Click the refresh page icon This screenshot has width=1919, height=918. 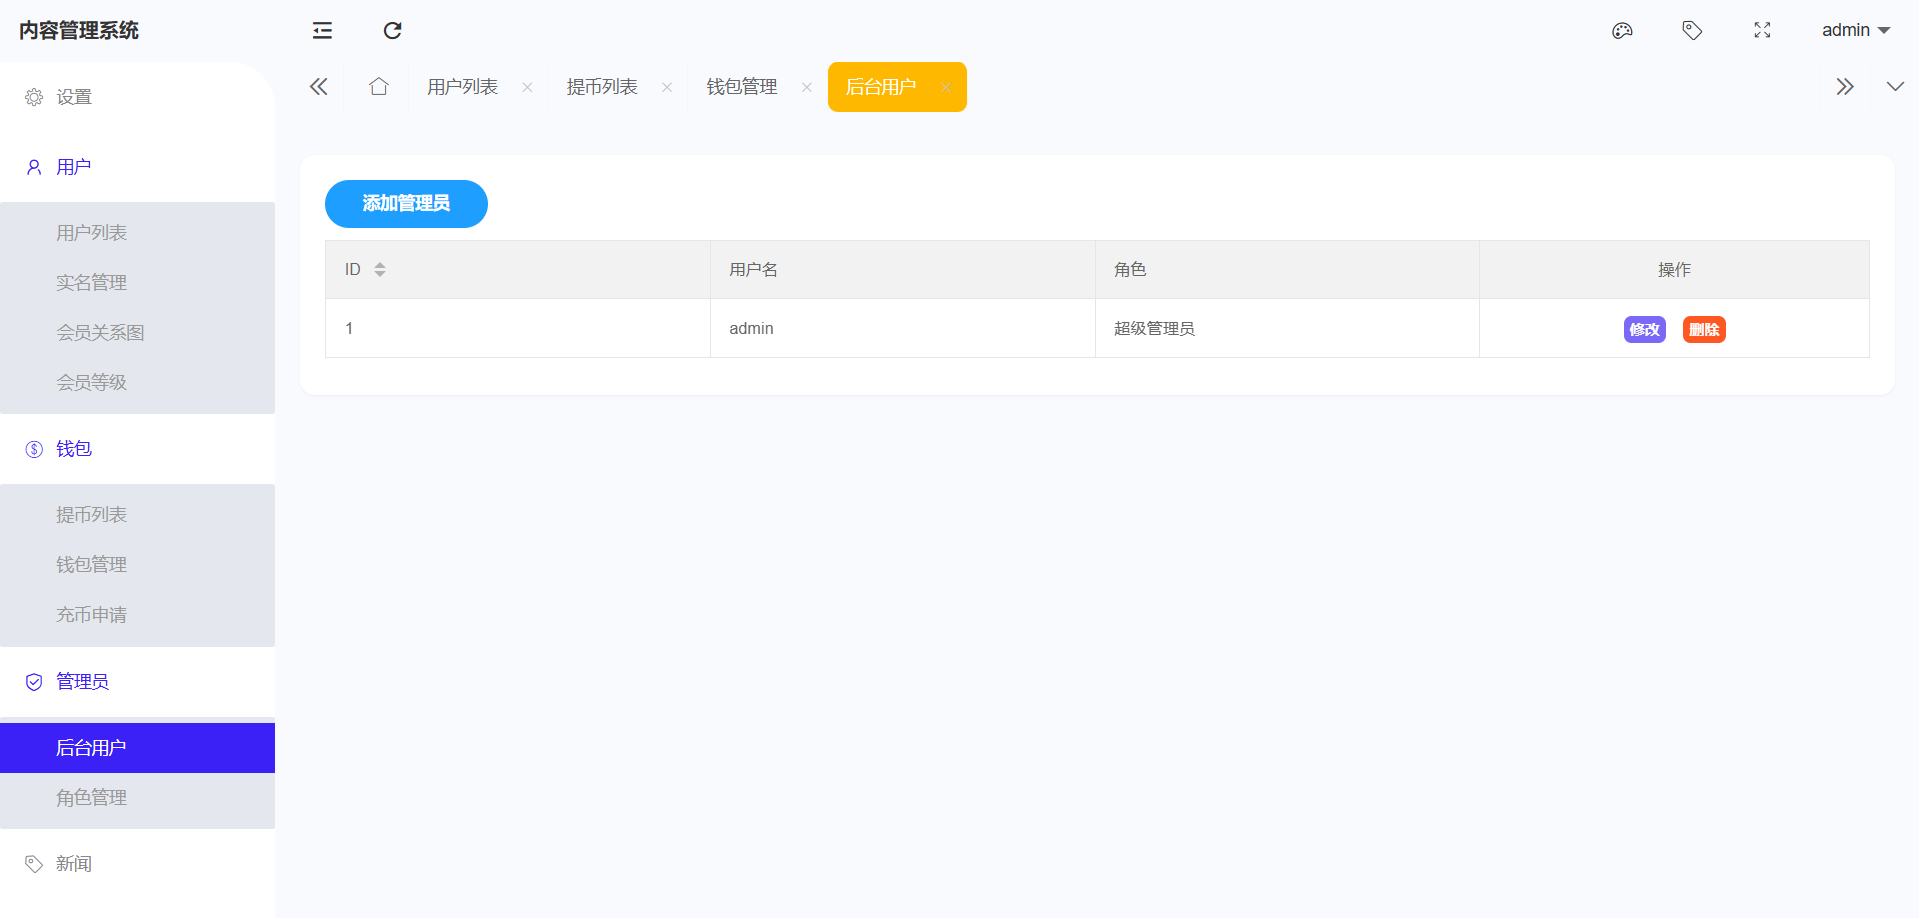pos(392,31)
